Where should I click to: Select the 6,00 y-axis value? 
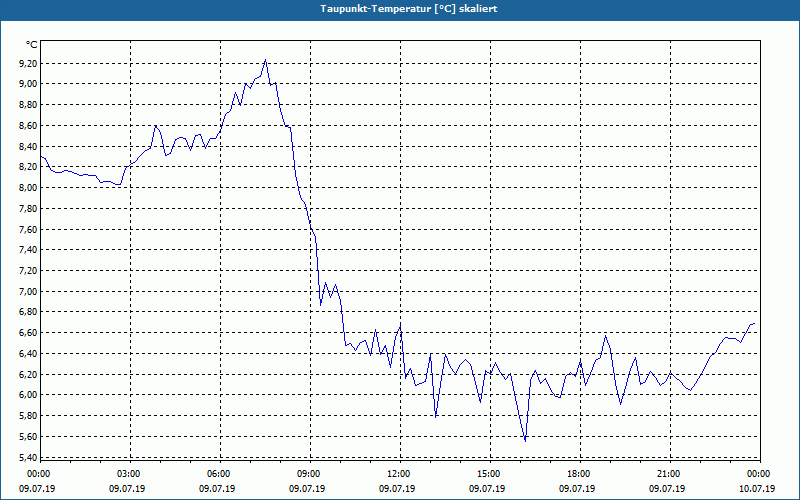point(28,395)
